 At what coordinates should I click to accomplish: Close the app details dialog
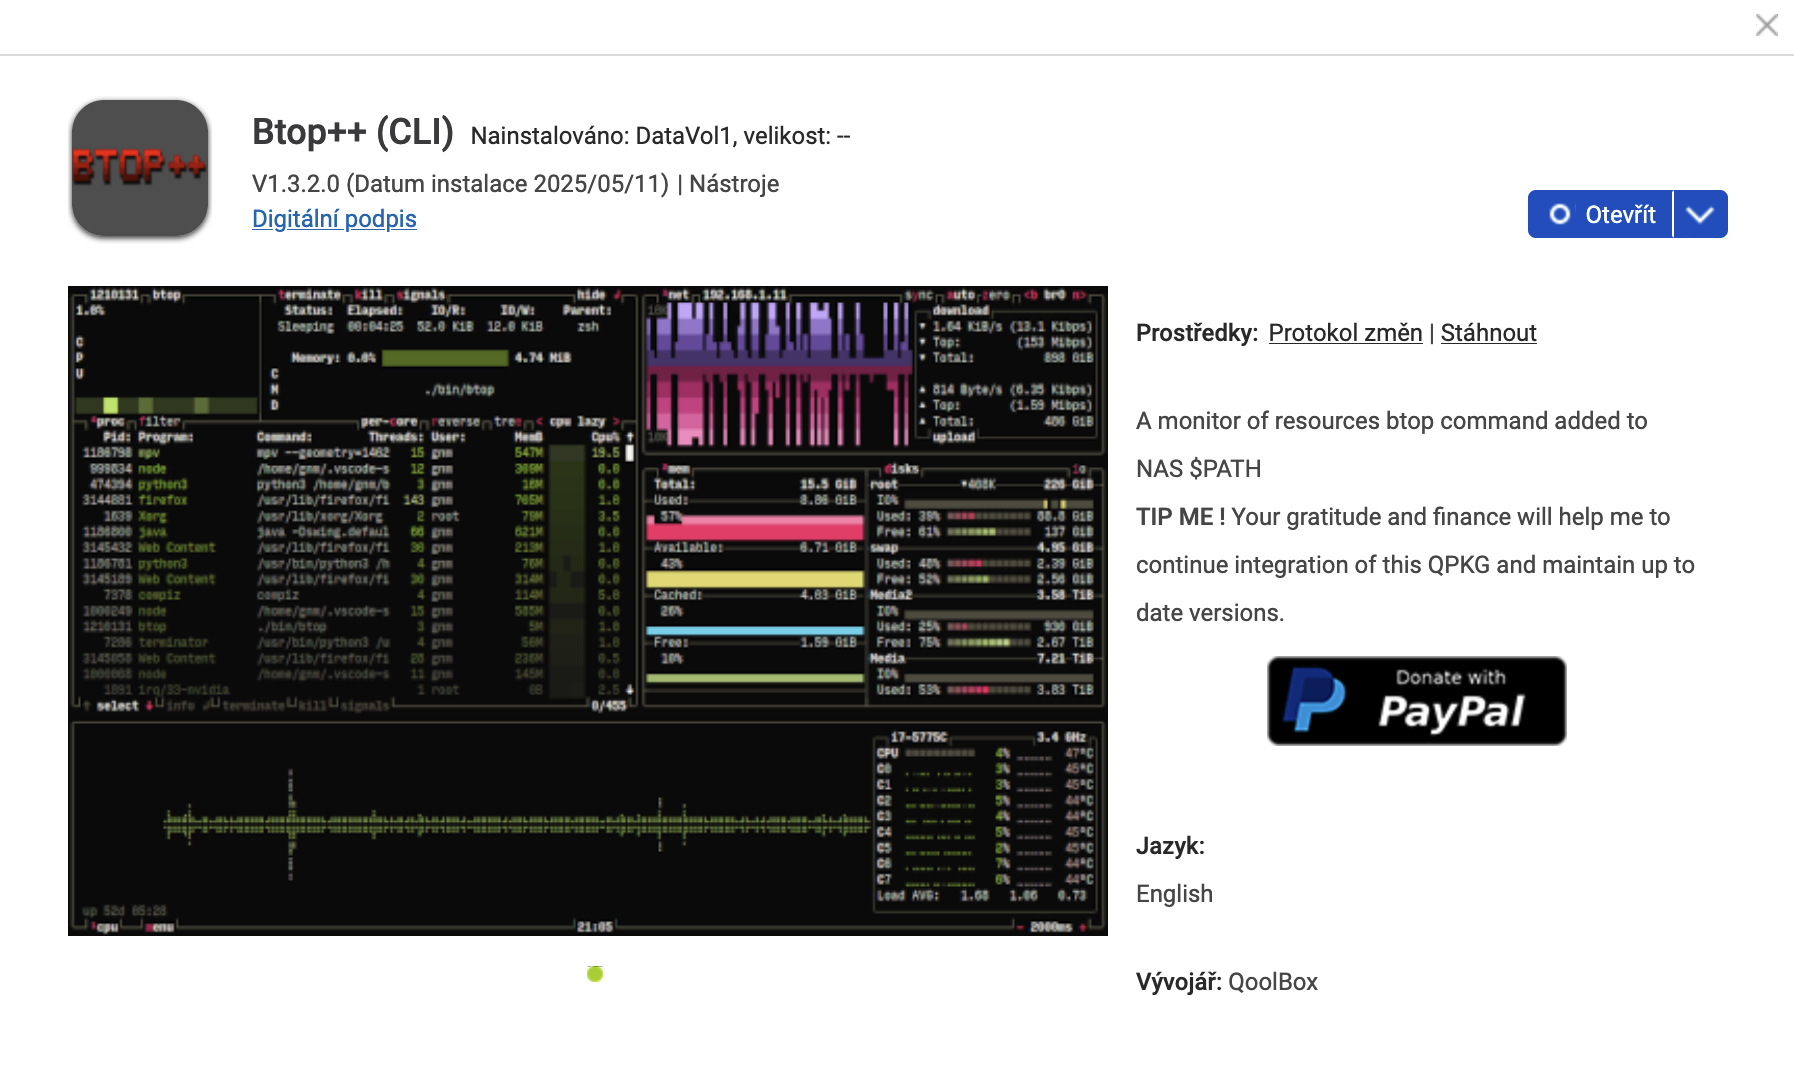[1766, 25]
